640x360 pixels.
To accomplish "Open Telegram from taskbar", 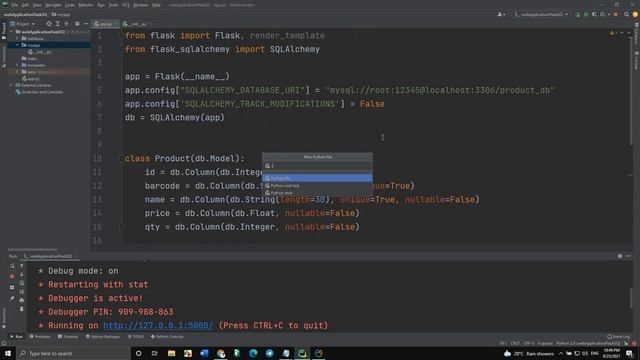I will tap(269, 353).
